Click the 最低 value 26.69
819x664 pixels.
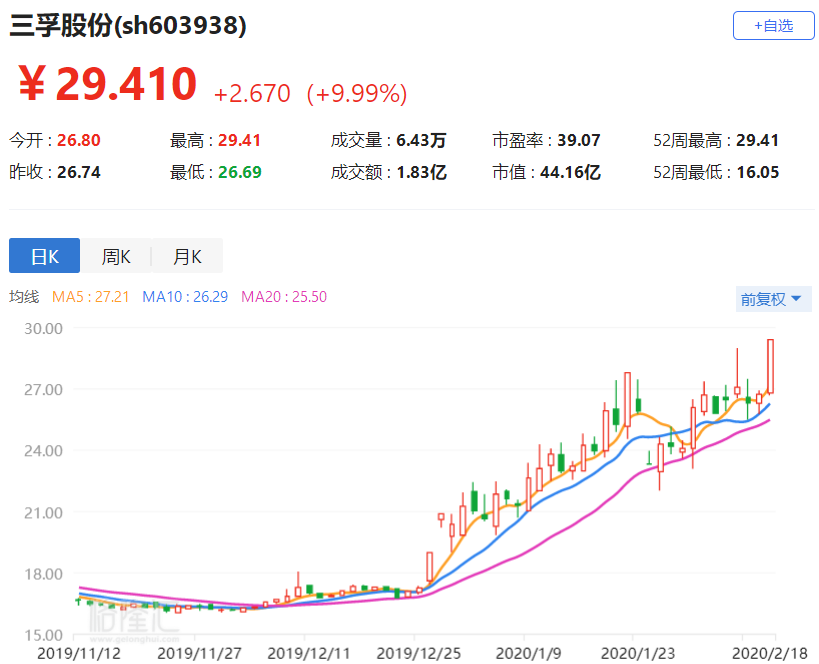(239, 172)
